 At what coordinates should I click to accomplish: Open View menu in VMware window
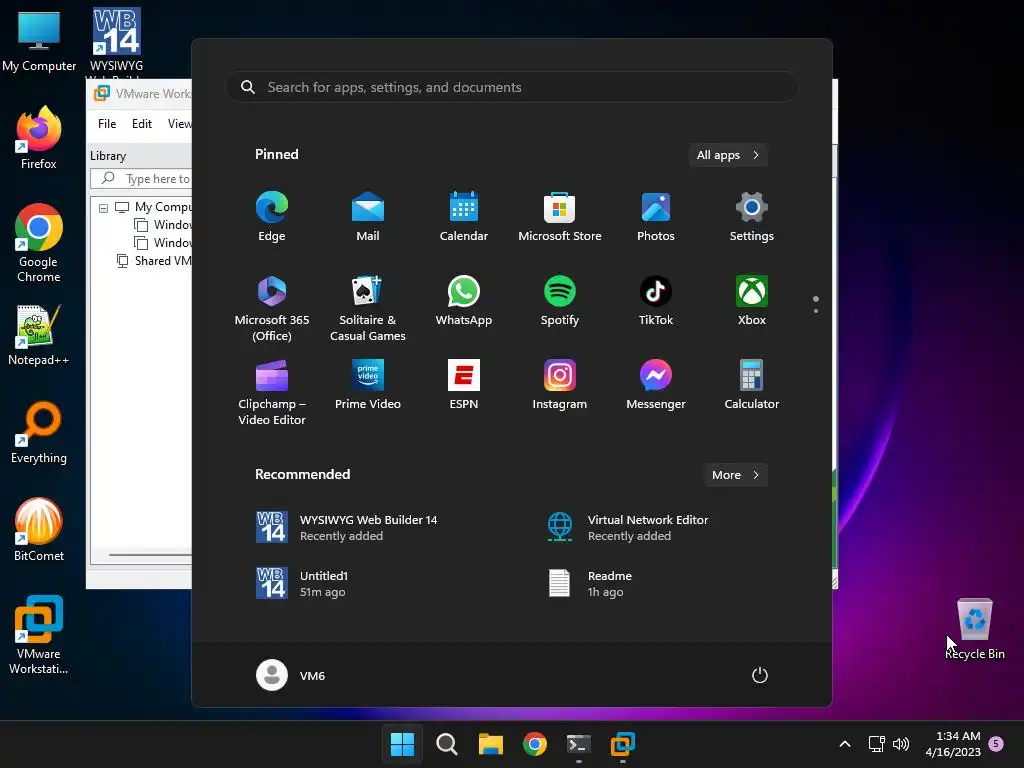pyautogui.click(x=179, y=123)
